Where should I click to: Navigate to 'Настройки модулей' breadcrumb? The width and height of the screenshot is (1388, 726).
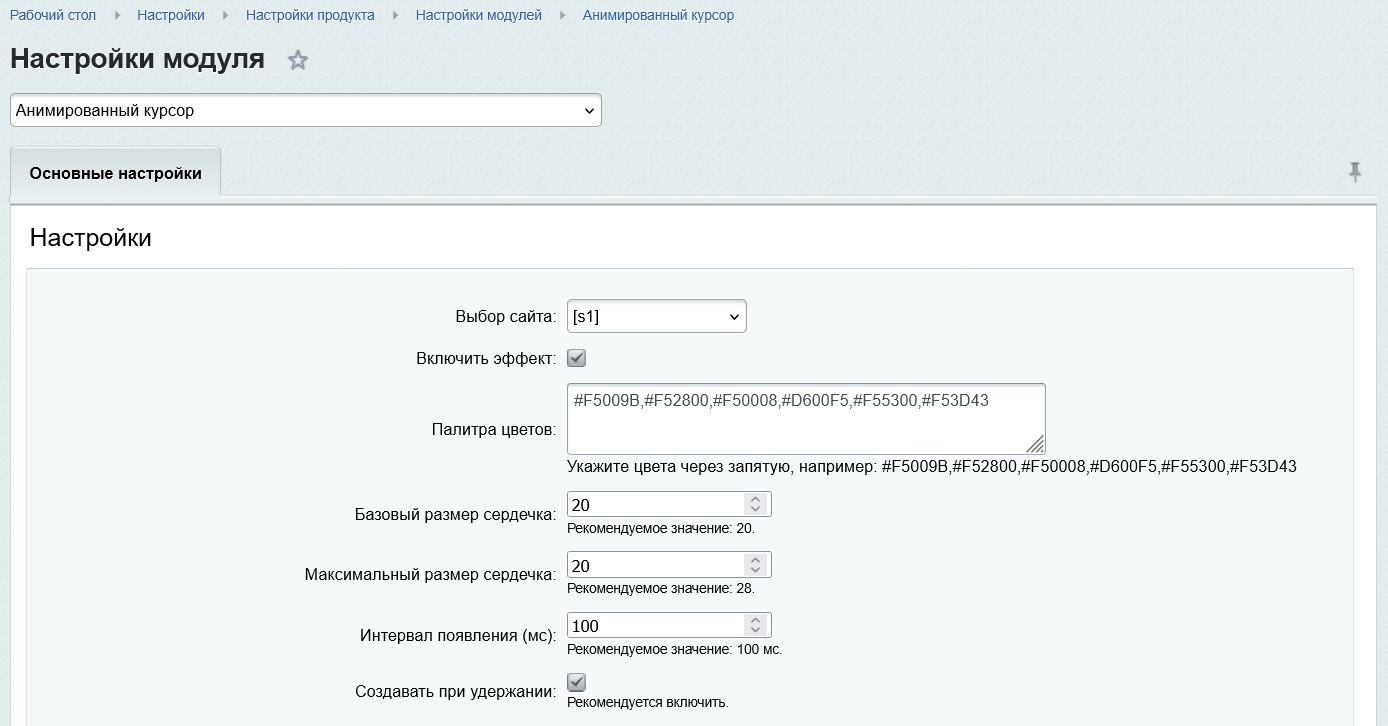point(478,15)
